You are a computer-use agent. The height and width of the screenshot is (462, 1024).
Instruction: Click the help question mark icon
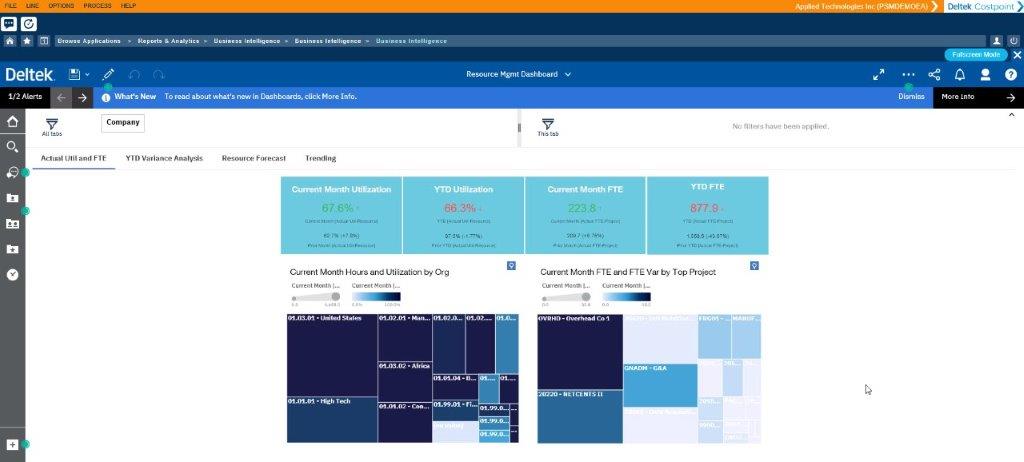(x=1010, y=75)
